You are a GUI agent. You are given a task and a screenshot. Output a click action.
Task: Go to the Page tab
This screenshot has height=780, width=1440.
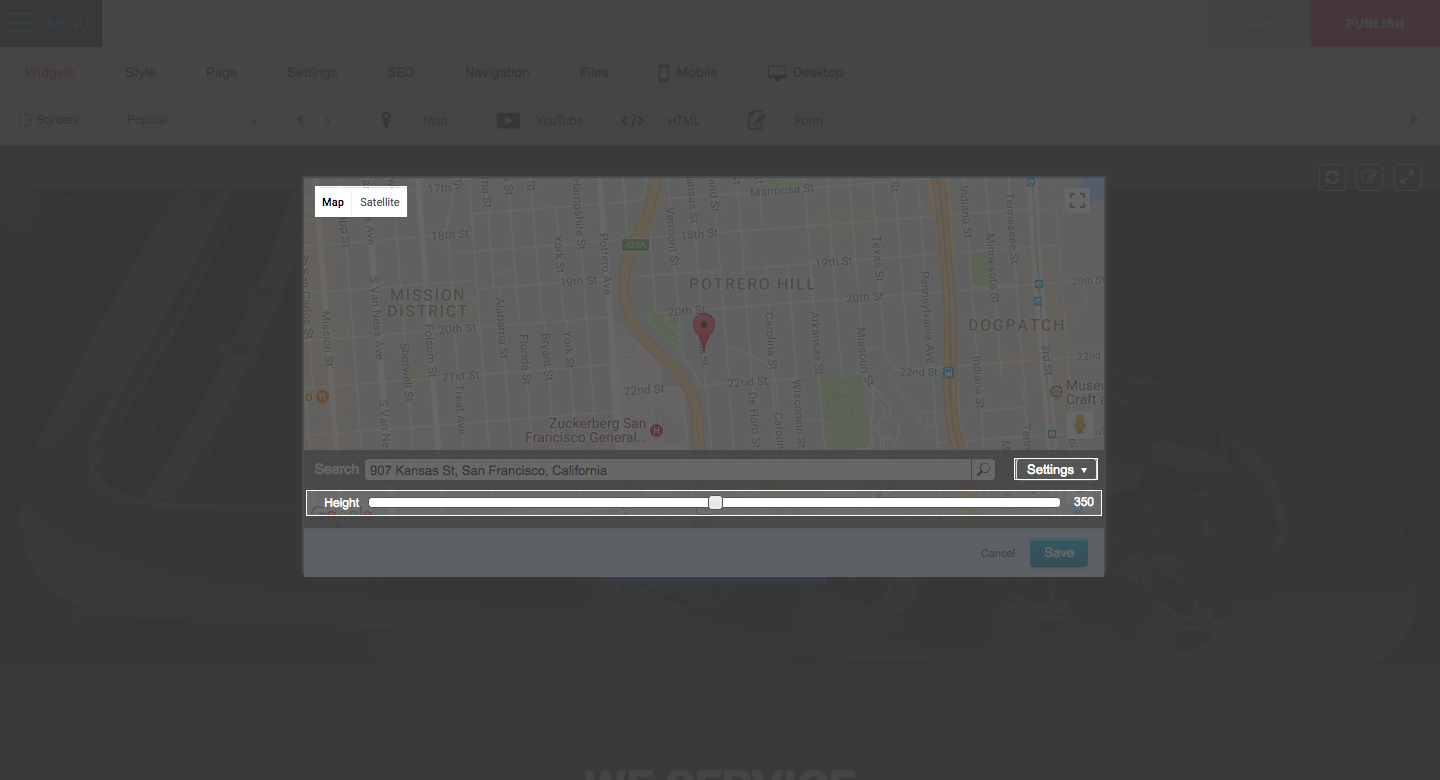coord(221,72)
